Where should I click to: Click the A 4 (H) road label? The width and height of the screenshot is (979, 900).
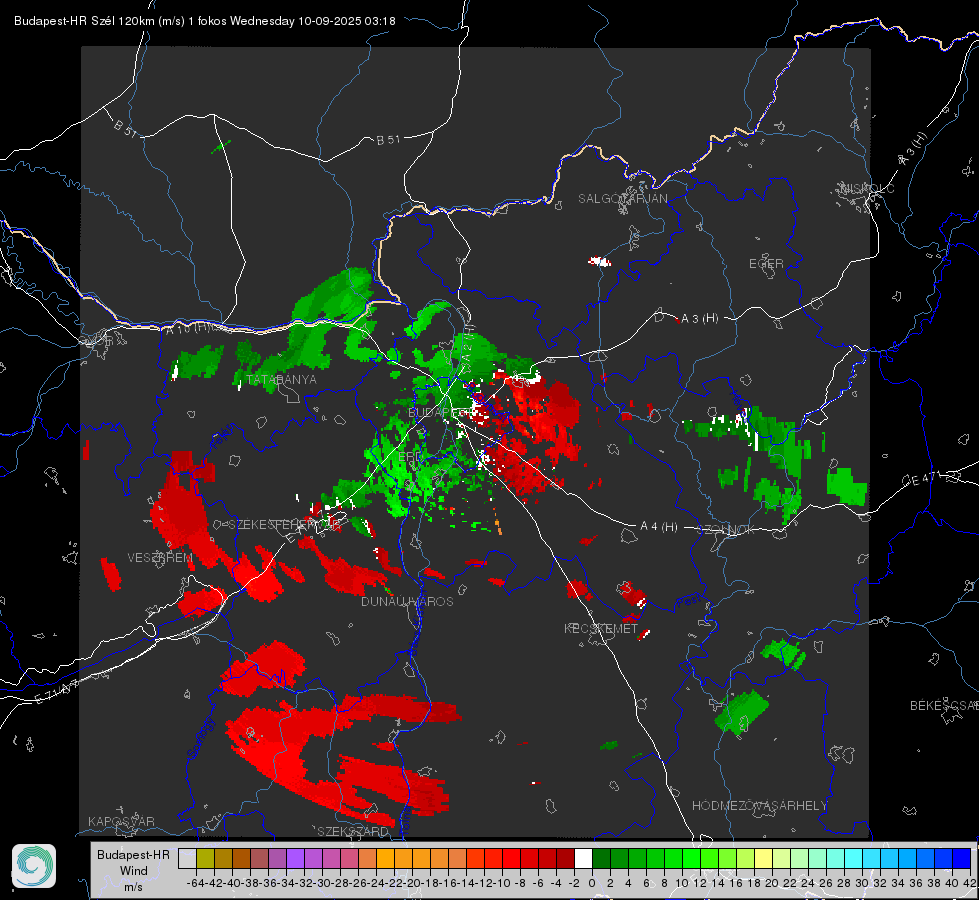tap(659, 527)
